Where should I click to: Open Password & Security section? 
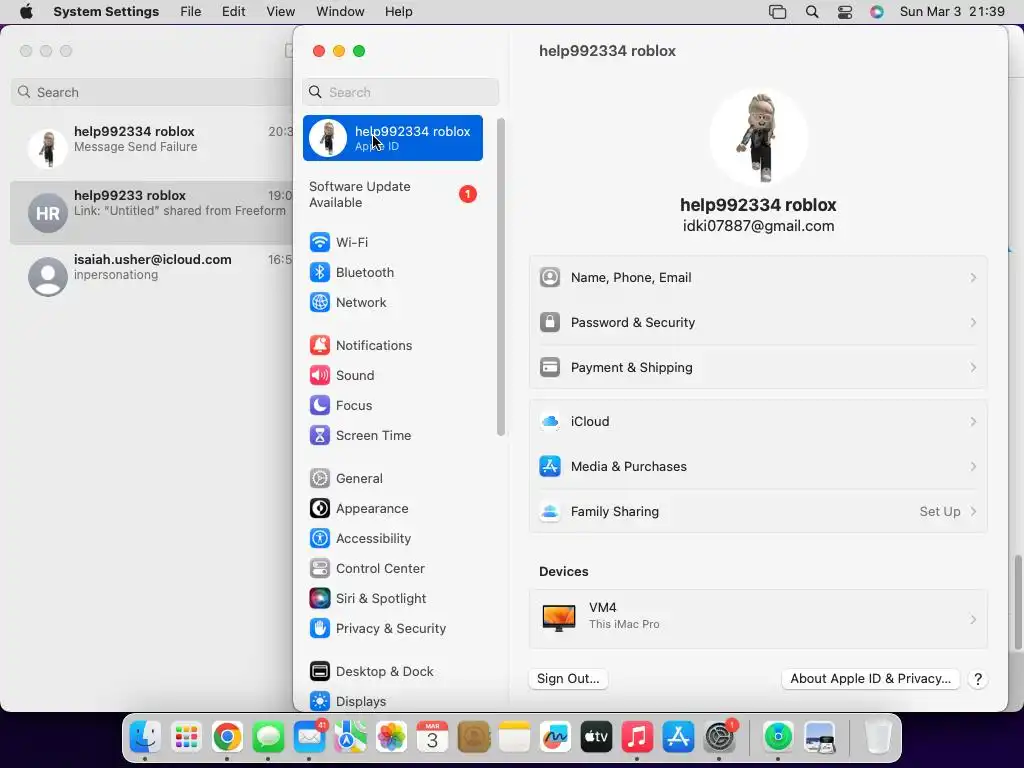758,323
